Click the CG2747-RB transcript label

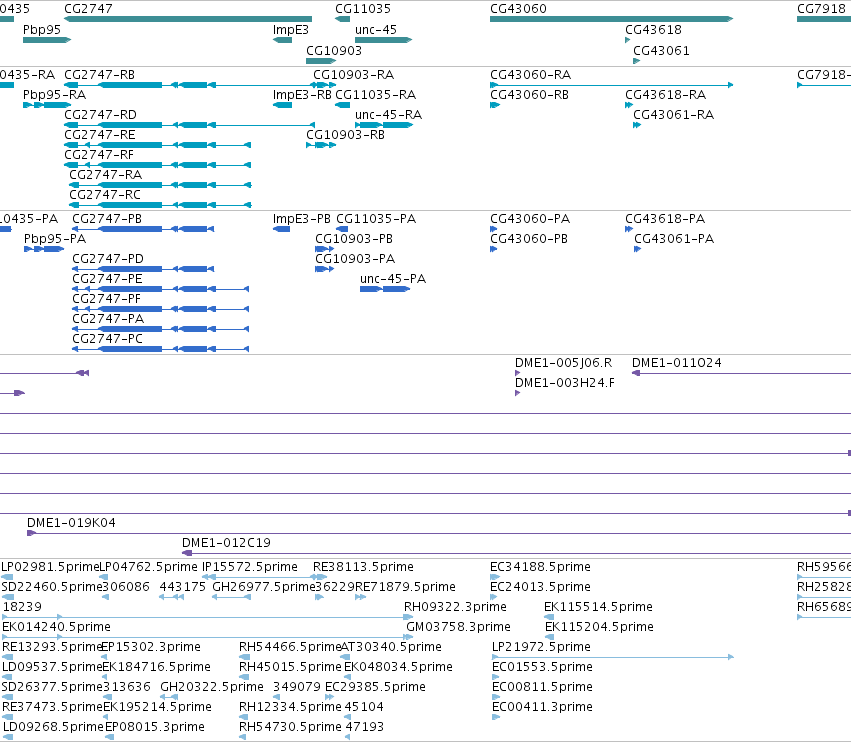tap(99, 74)
